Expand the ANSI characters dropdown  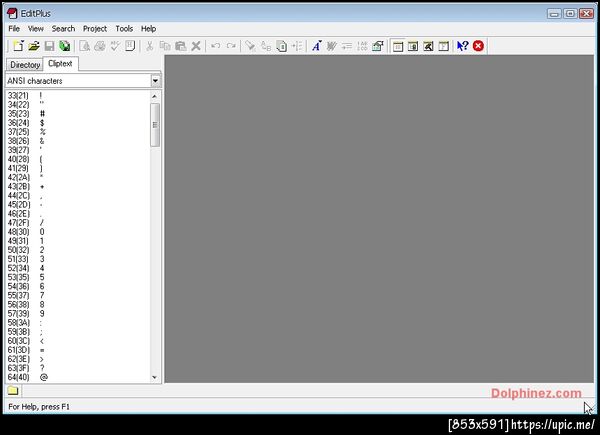point(155,81)
